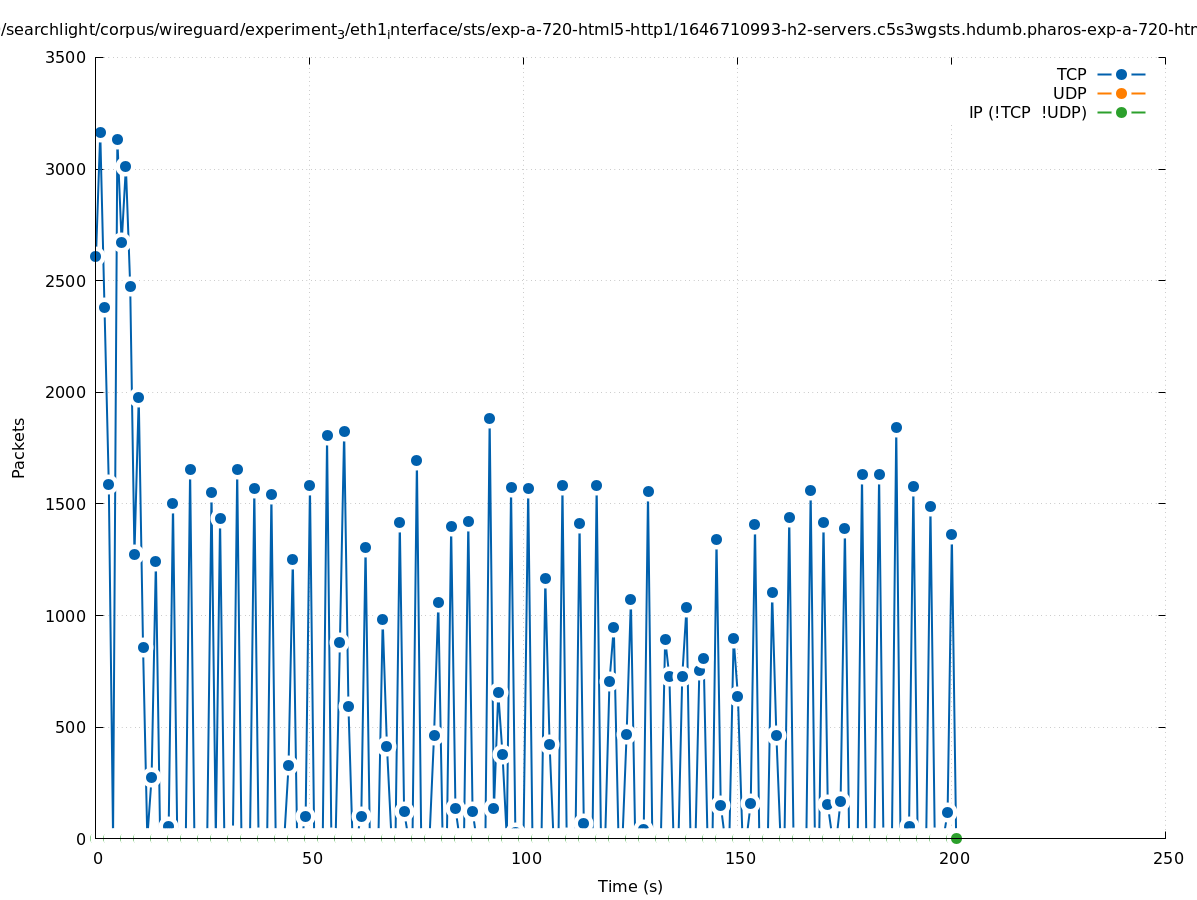
Task: Click the last TCP peak near 1360 packets
Action: tap(951, 534)
